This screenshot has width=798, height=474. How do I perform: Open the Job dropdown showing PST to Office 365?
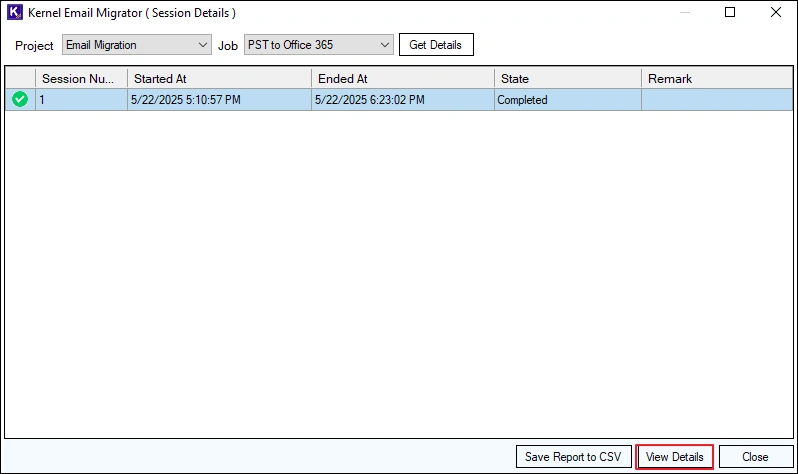319,45
